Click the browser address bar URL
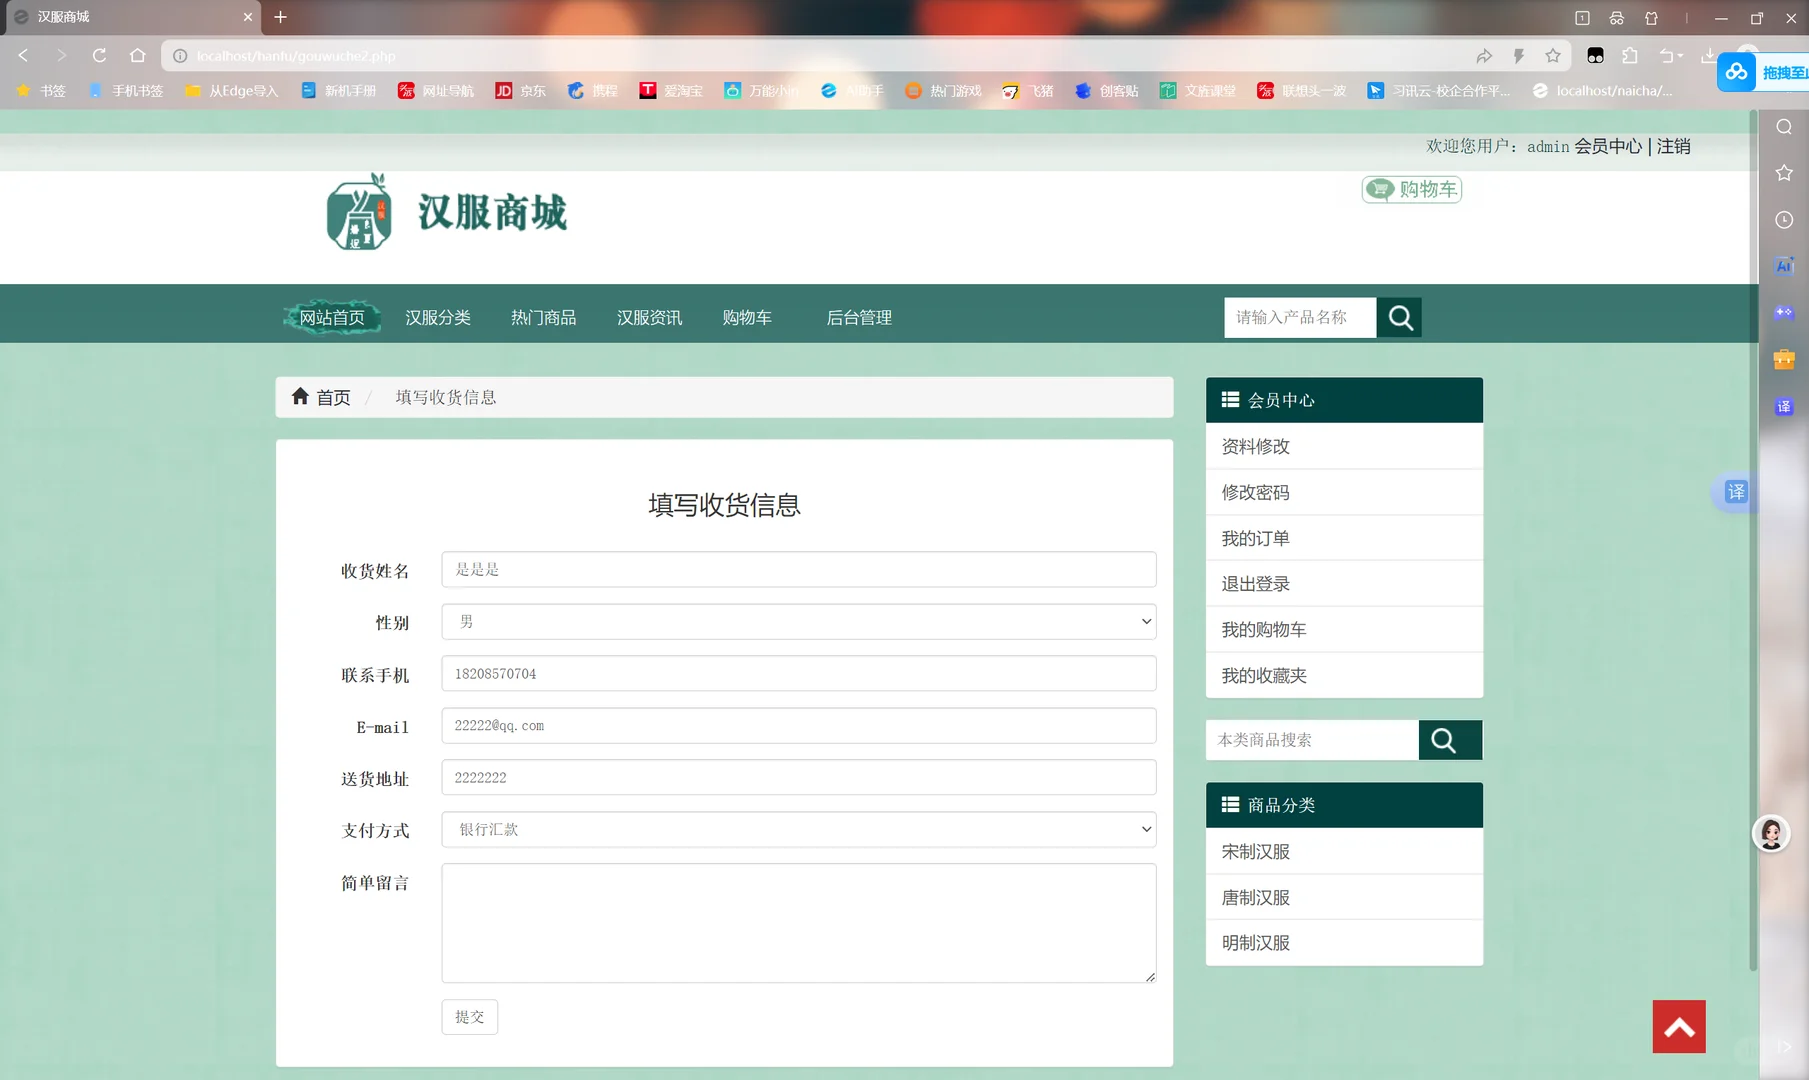The width and height of the screenshot is (1809, 1080). point(296,56)
